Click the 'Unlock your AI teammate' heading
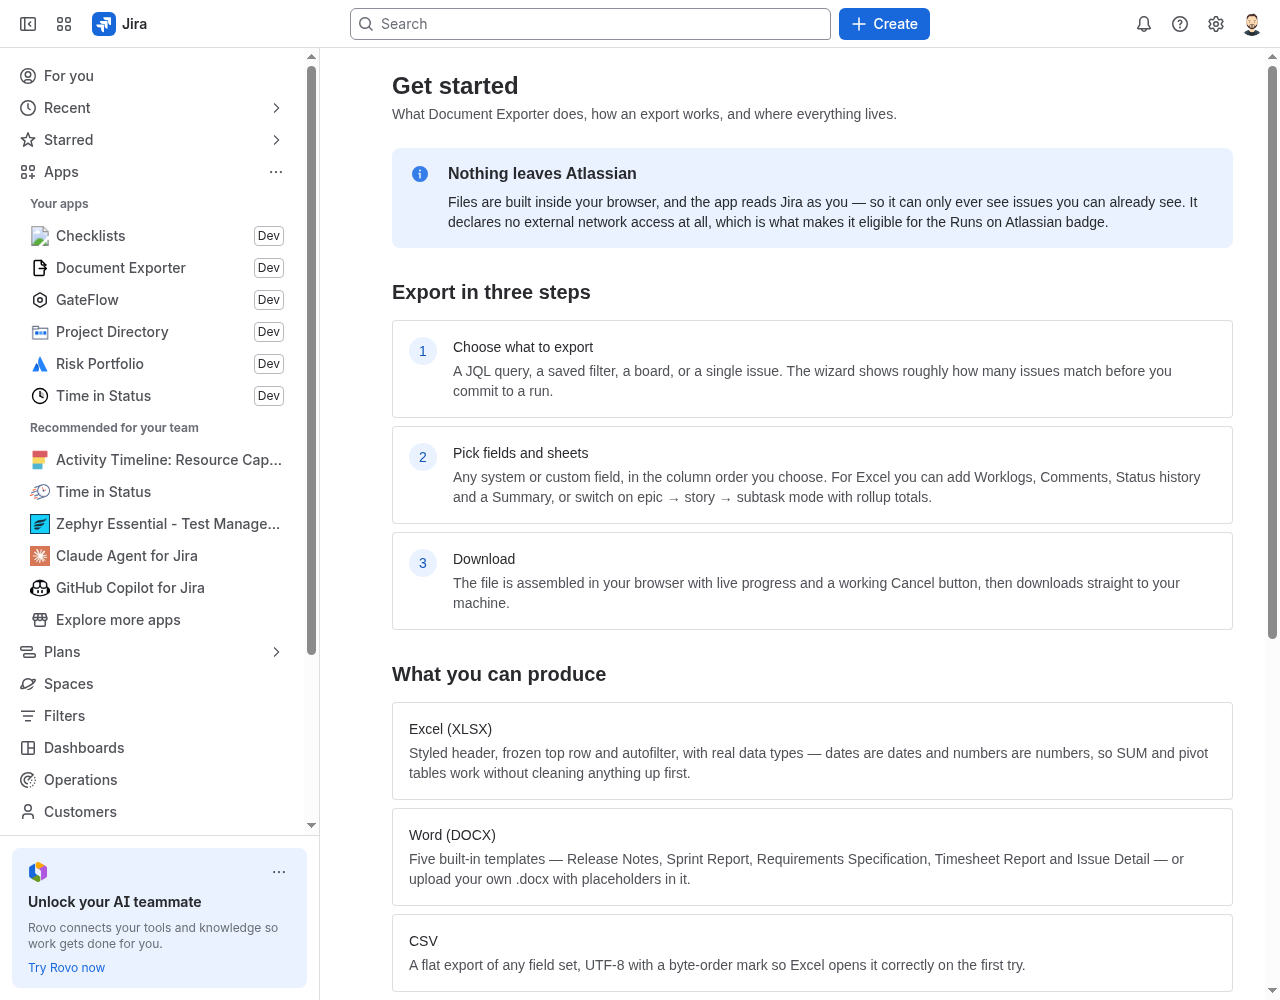Image resolution: width=1280 pixels, height=1000 pixels. click(x=115, y=902)
